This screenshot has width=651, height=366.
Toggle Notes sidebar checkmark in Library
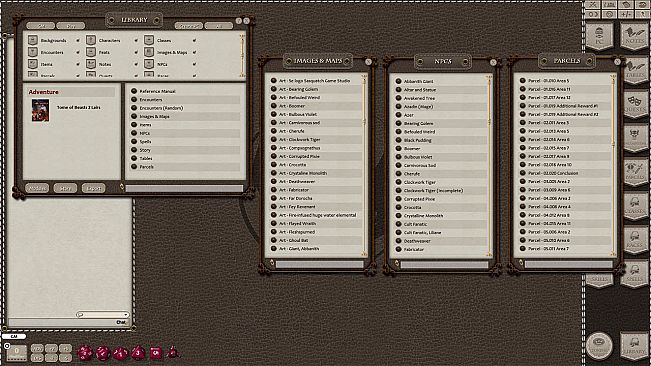click(136, 65)
